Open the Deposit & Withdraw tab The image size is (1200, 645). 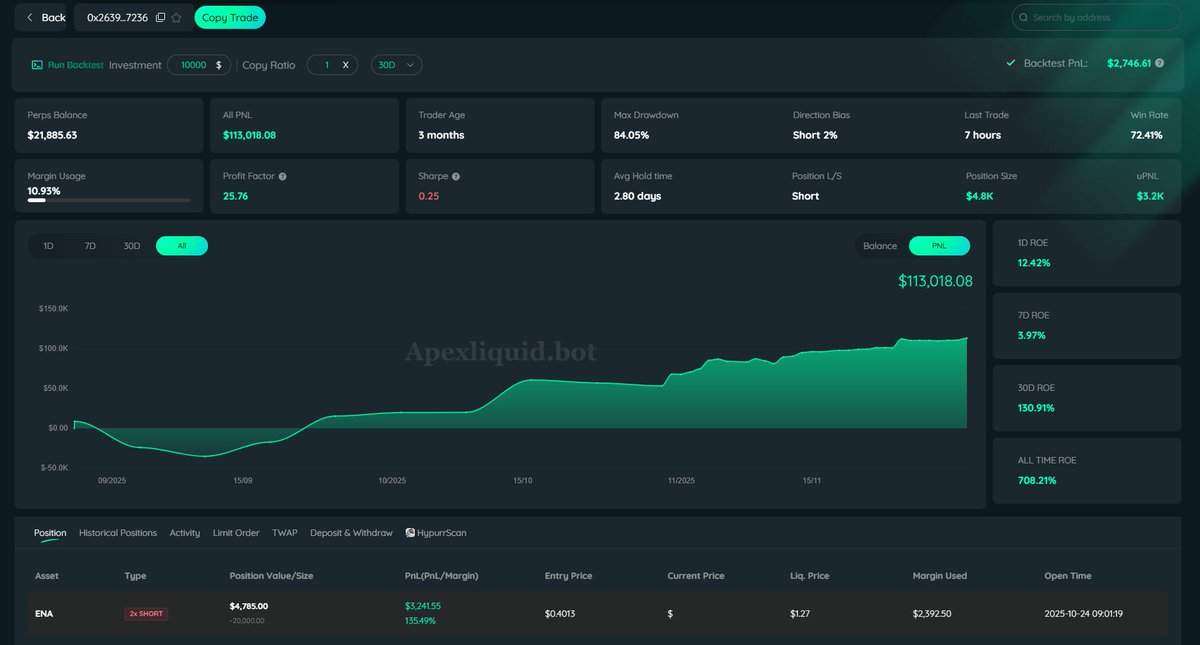coord(351,533)
